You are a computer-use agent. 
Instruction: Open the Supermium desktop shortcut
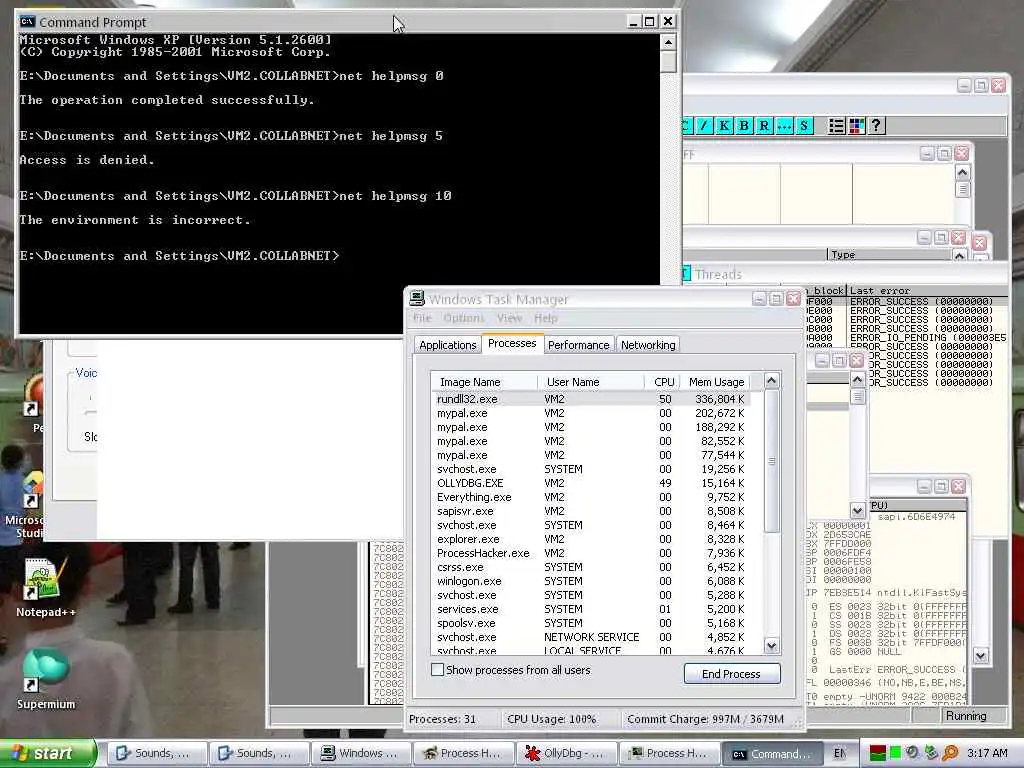45,677
